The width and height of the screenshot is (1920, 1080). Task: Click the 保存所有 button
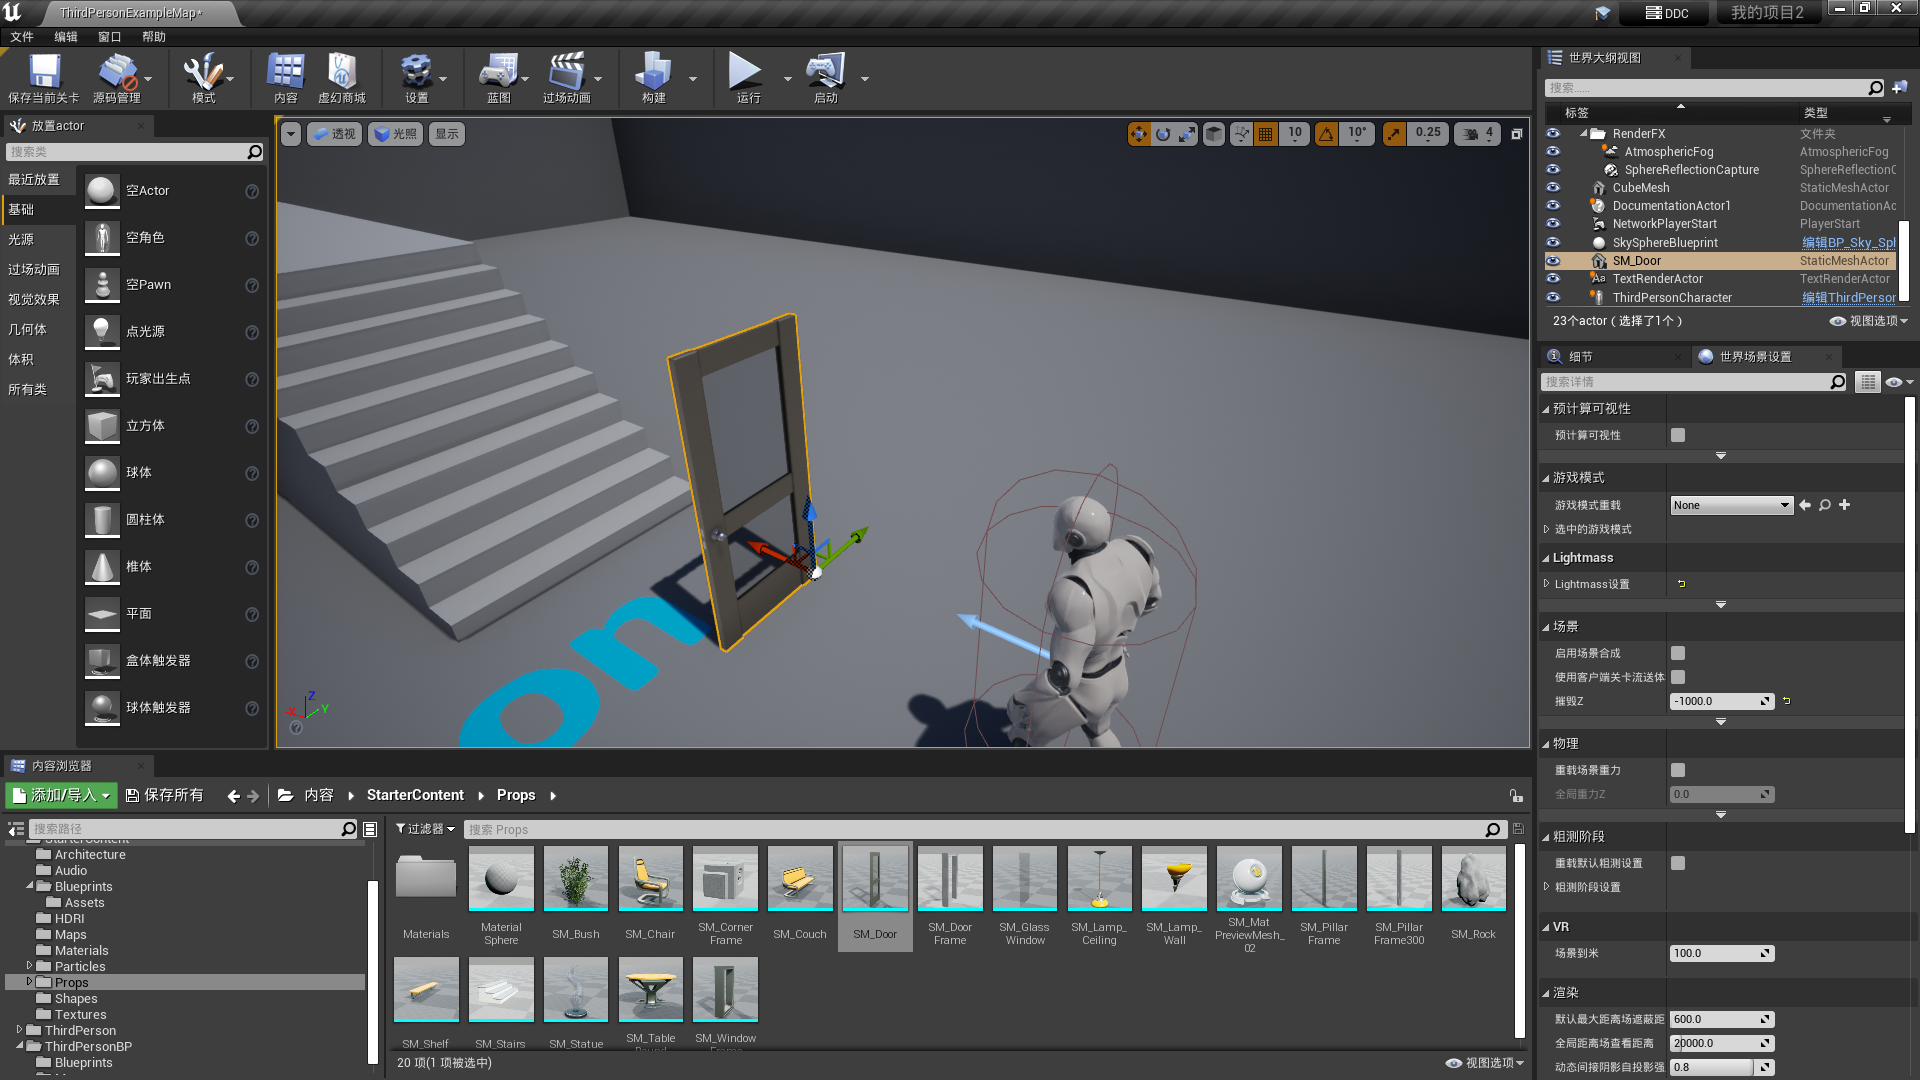165,795
